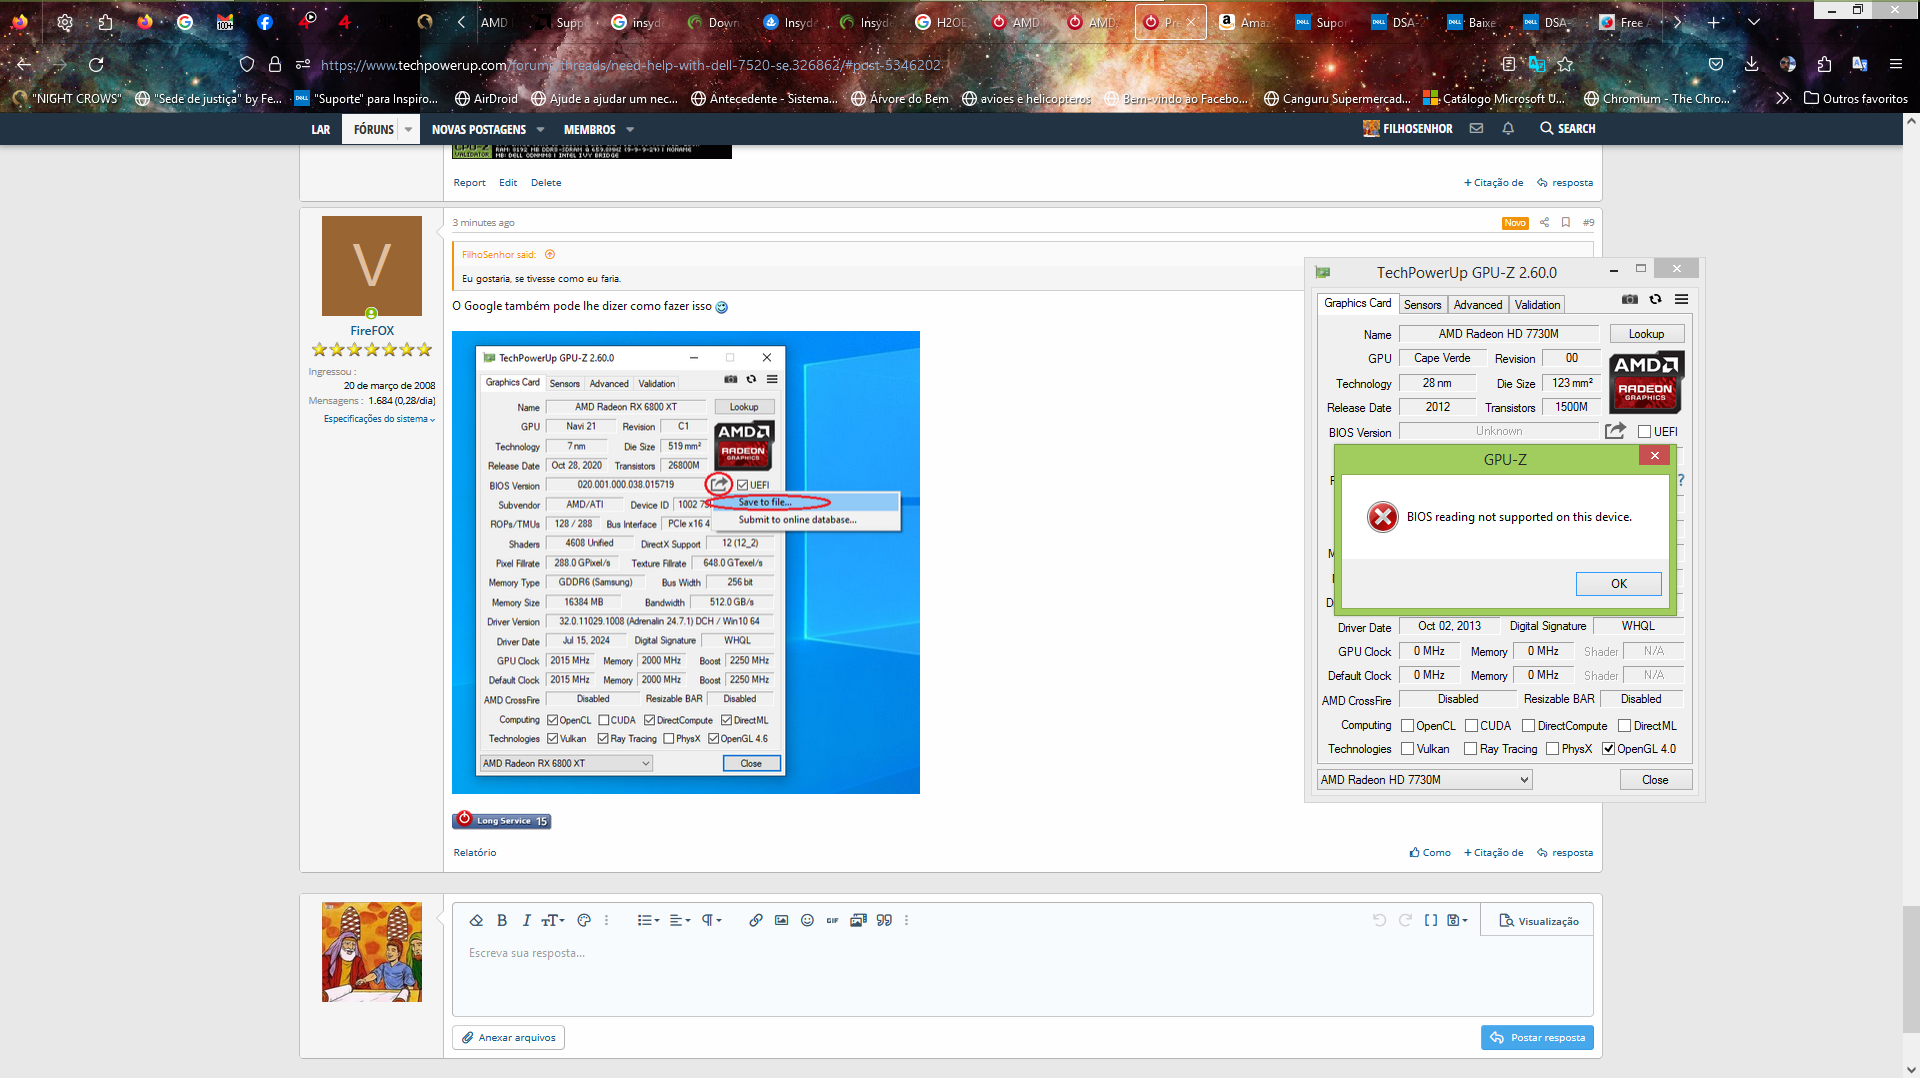Switch to the Sensors tab in GPU-Z
The width and height of the screenshot is (1920, 1080).
click(1422, 305)
